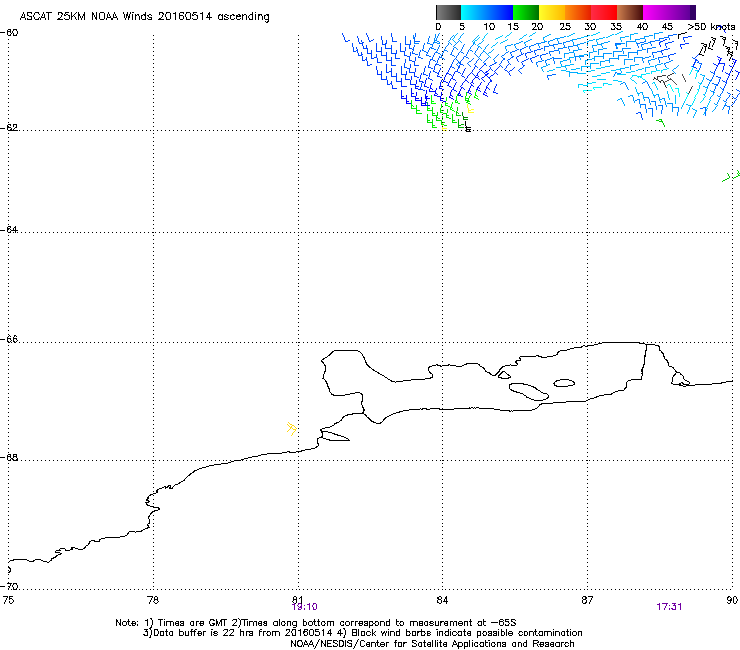The height and width of the screenshot is (650, 740).
Task: Click the small island outline southwest of the ice shelf
Action: (x=336, y=436)
